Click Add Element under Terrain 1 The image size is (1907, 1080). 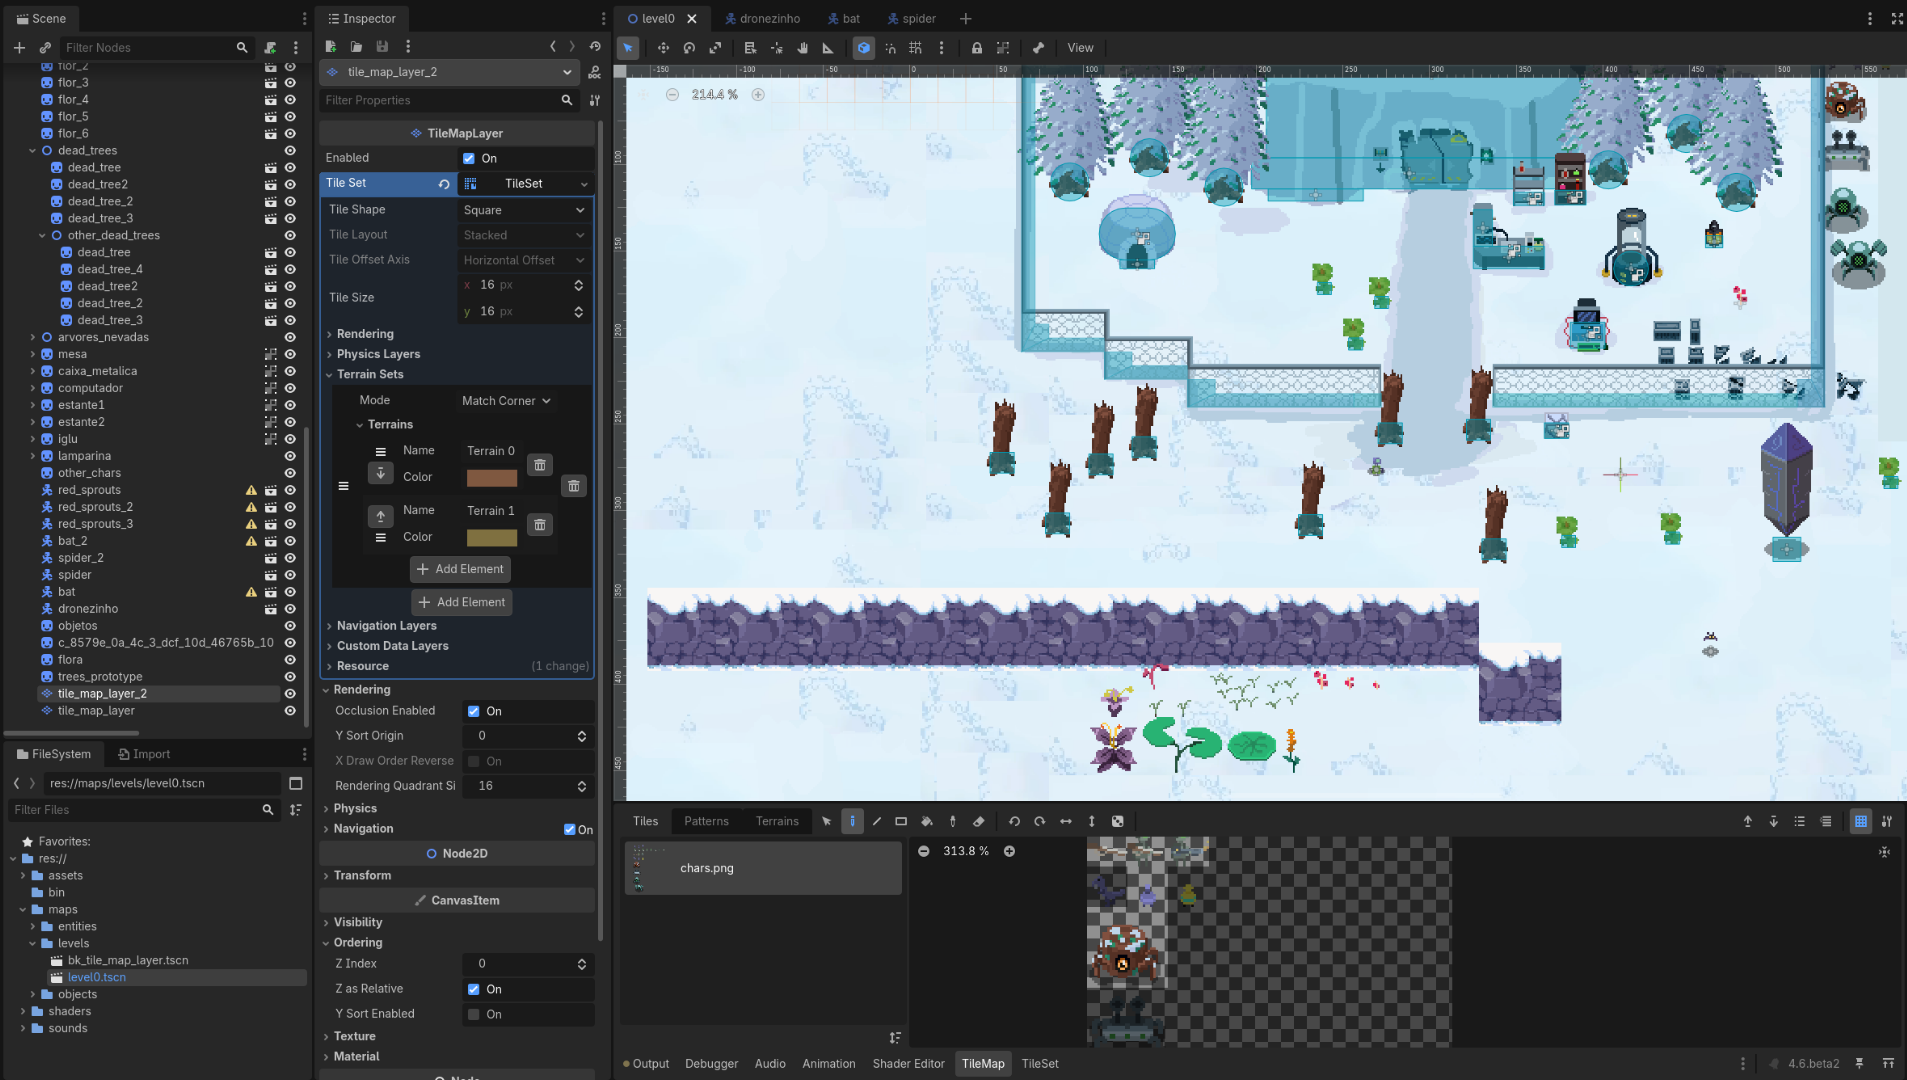point(460,569)
